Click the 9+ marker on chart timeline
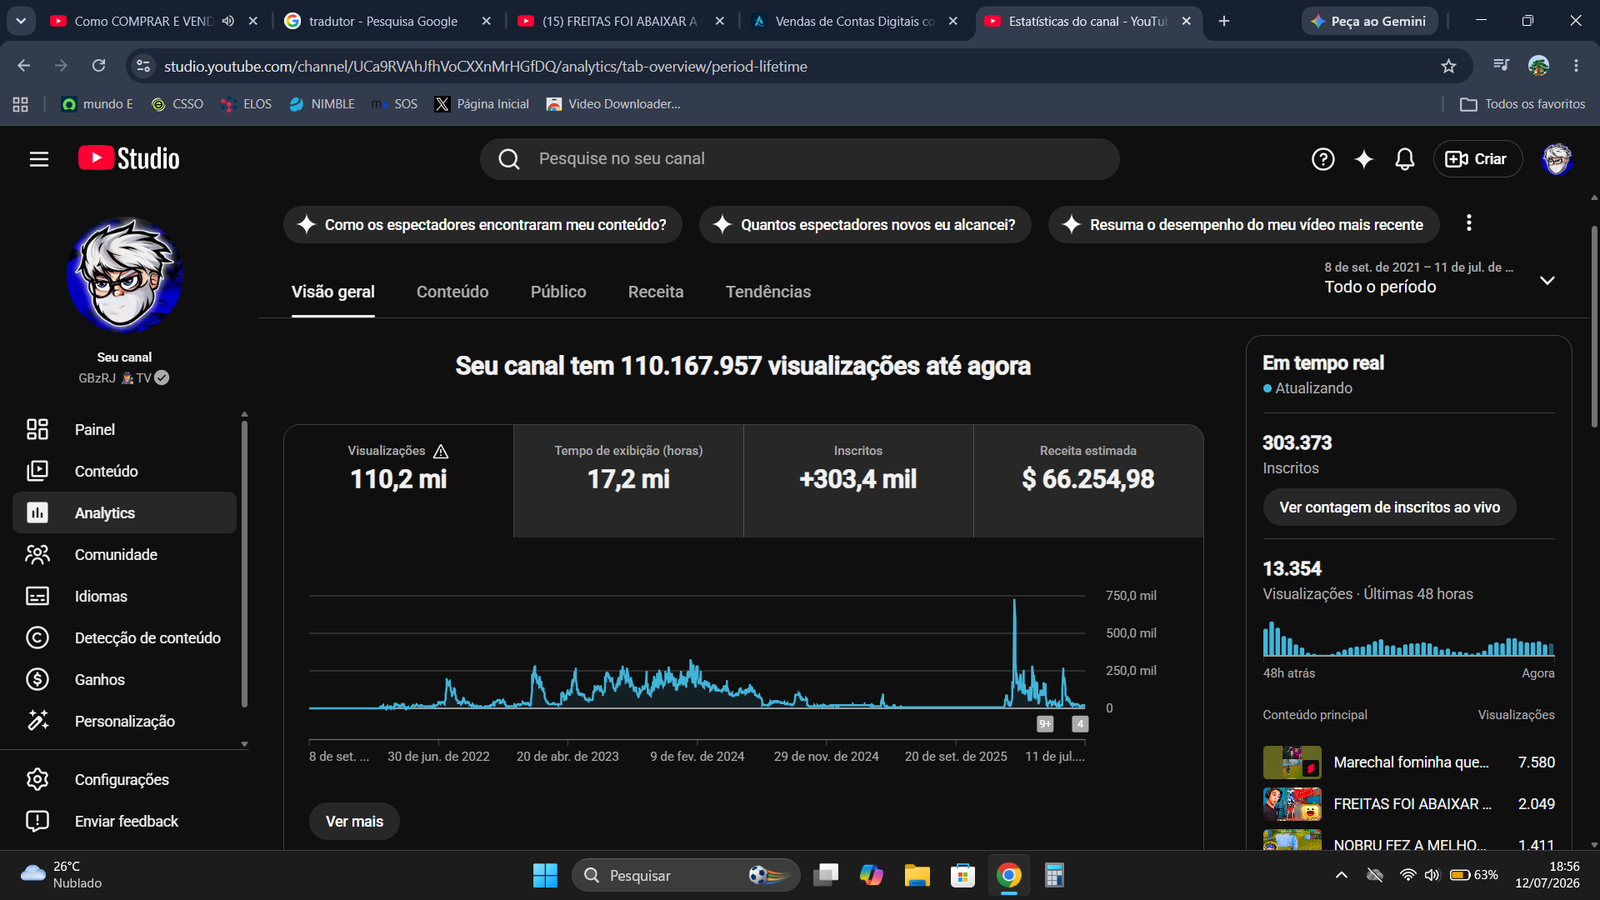The width and height of the screenshot is (1600, 900). tap(1045, 724)
